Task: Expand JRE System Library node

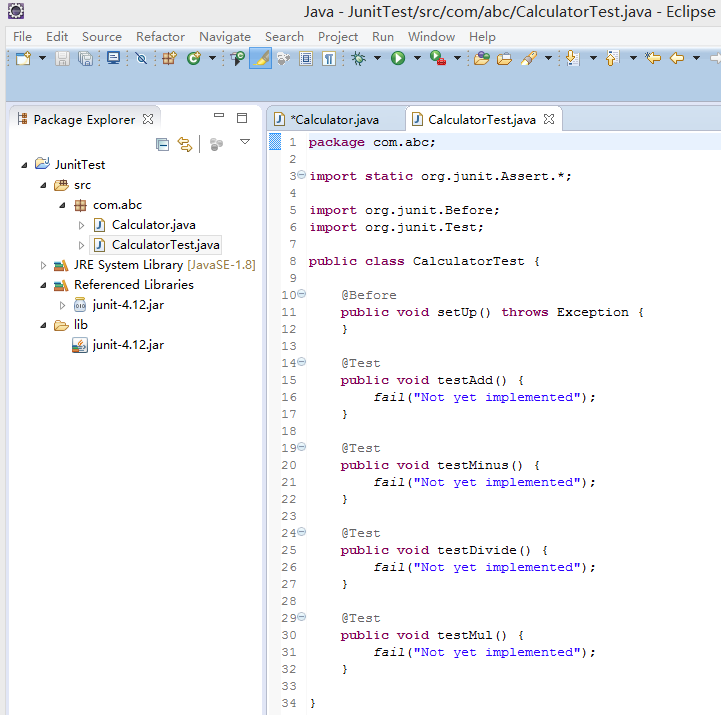Action: (x=43, y=265)
